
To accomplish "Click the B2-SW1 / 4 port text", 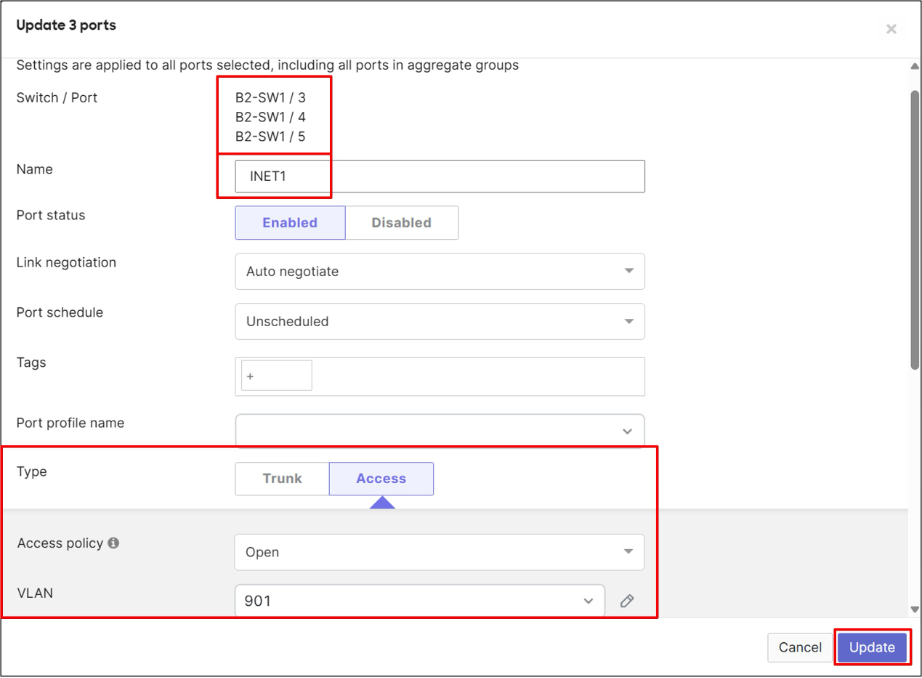I will 270,117.
